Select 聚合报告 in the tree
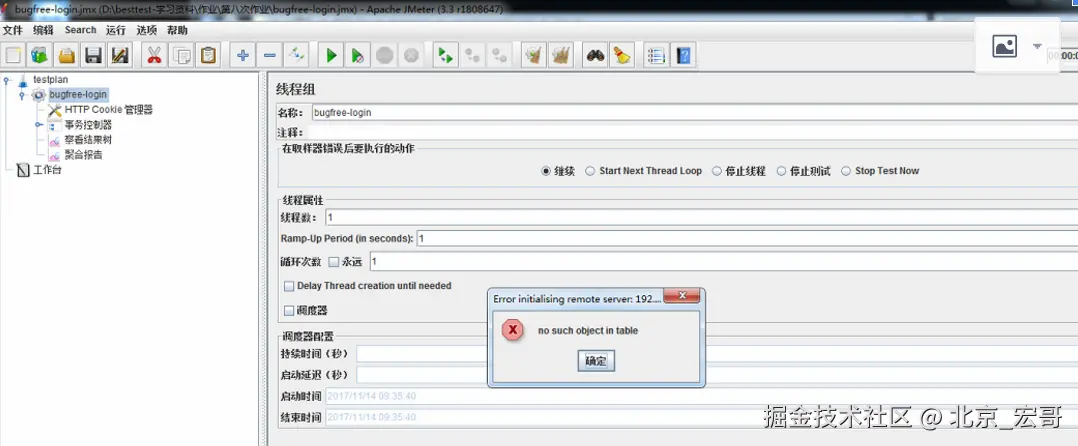The image size is (1078, 446). pos(83,155)
